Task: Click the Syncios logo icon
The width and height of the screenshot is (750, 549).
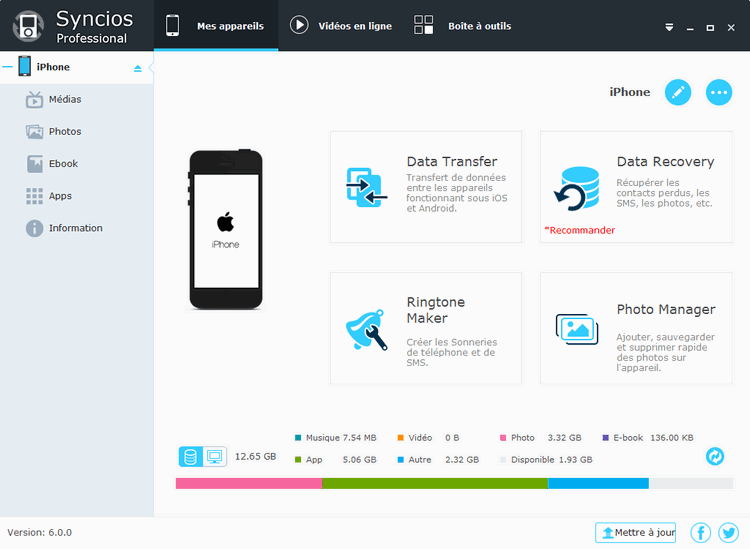Action: (x=28, y=26)
